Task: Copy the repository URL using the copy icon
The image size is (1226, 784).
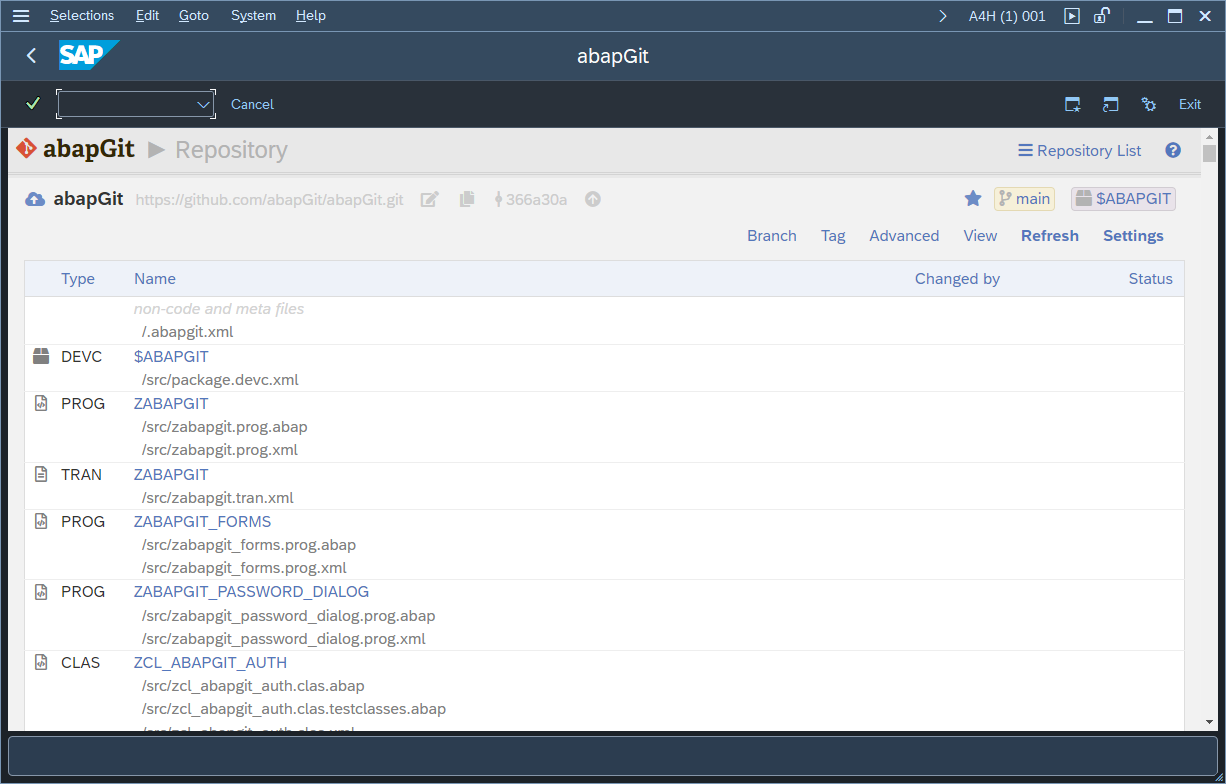Action: (x=466, y=199)
